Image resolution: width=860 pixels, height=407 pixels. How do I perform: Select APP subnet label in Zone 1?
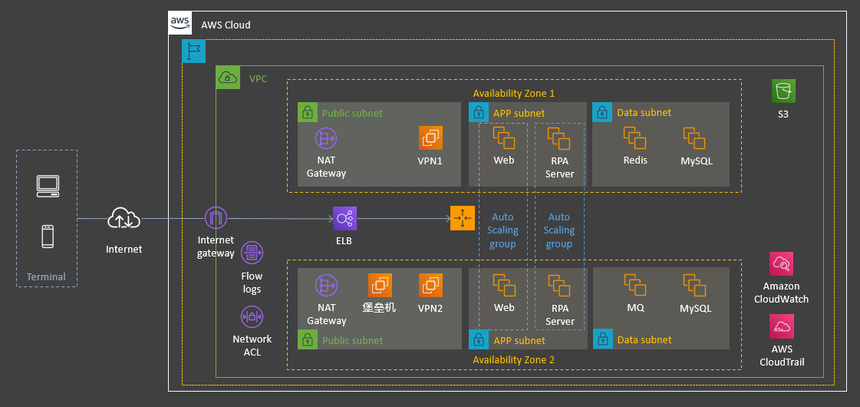(x=519, y=114)
